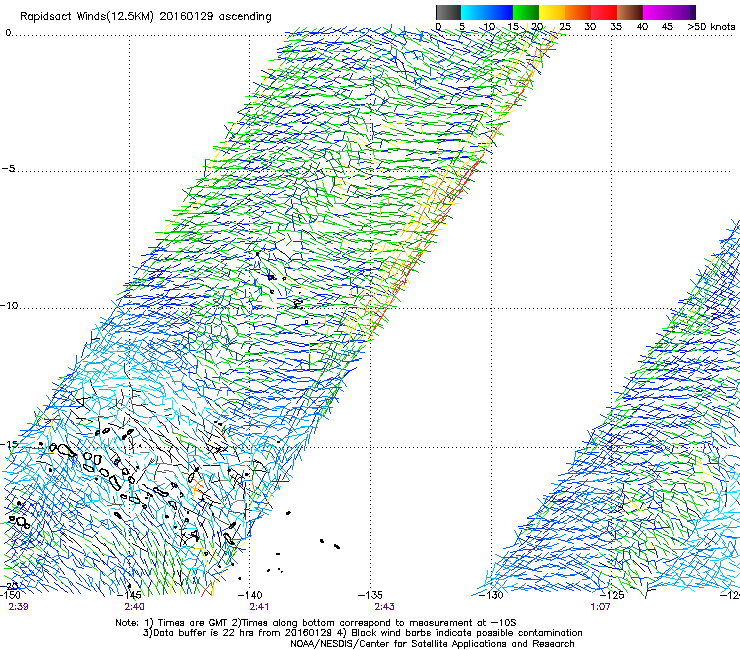This screenshot has width=740, height=650.
Task: Click the '-125' longitude axis label
Action: point(612,595)
